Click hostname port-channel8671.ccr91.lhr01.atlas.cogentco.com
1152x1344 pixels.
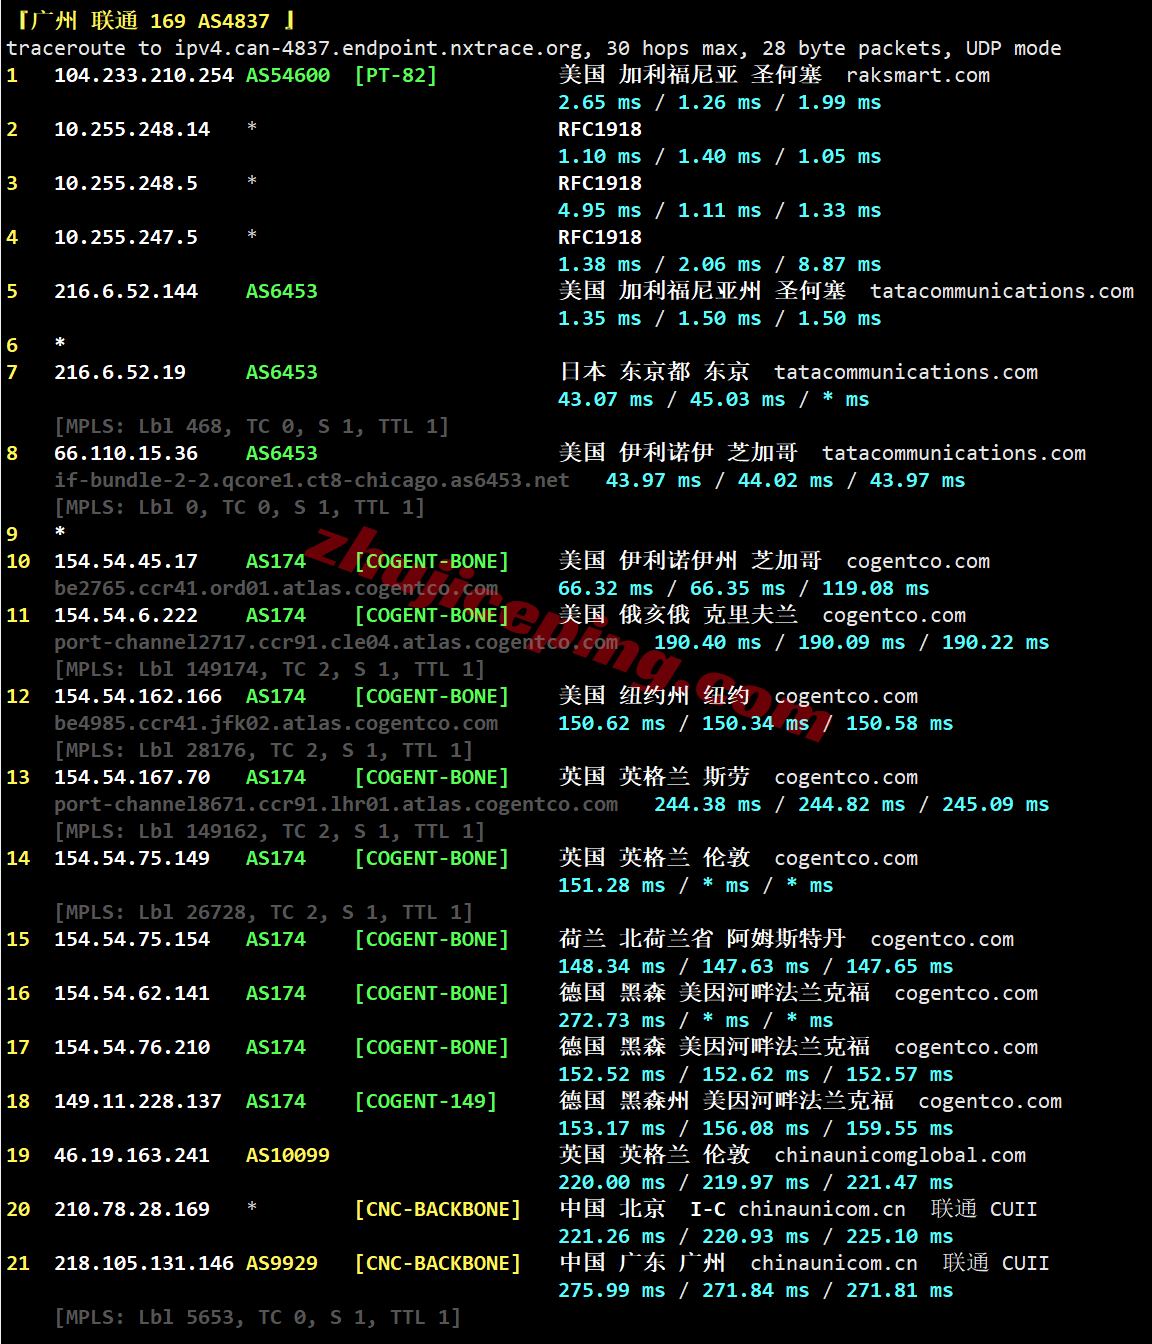336,804
